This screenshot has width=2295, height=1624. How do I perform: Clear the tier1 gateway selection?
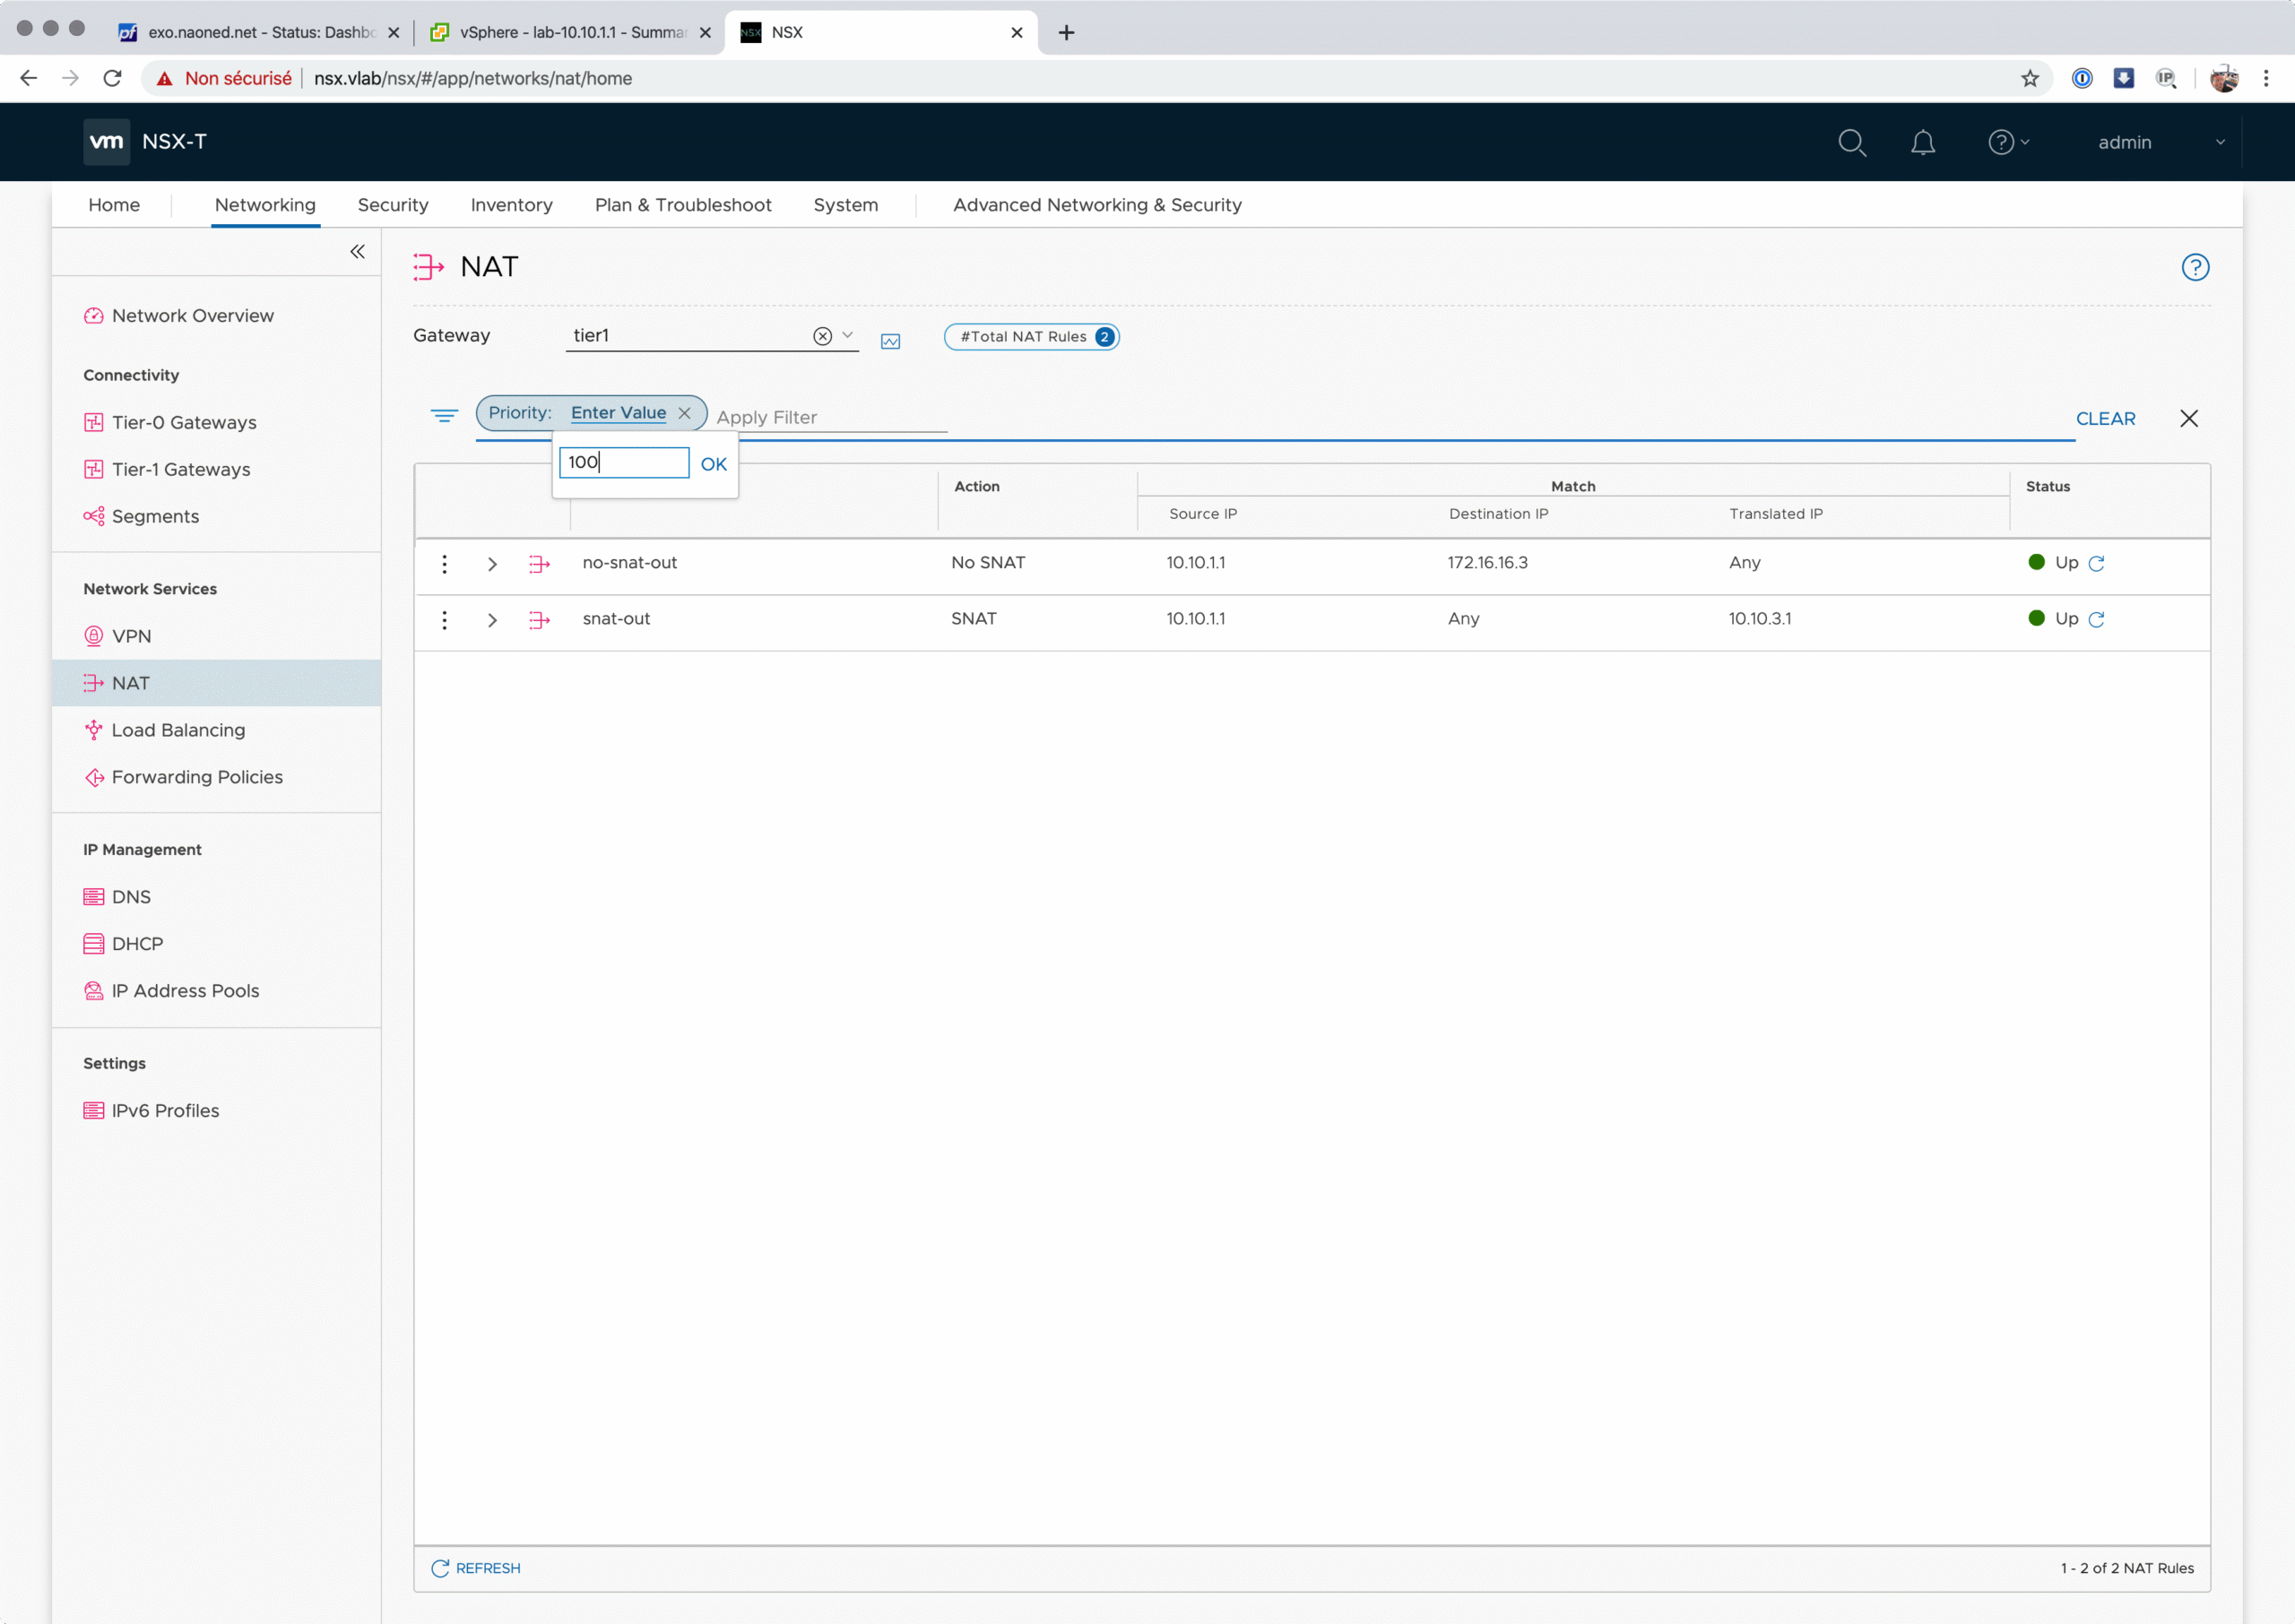[822, 336]
